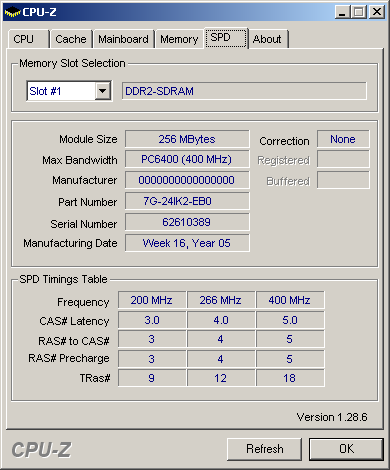Click the 400 MHz frequency cell
The width and height of the screenshot is (390, 470).
[290, 300]
